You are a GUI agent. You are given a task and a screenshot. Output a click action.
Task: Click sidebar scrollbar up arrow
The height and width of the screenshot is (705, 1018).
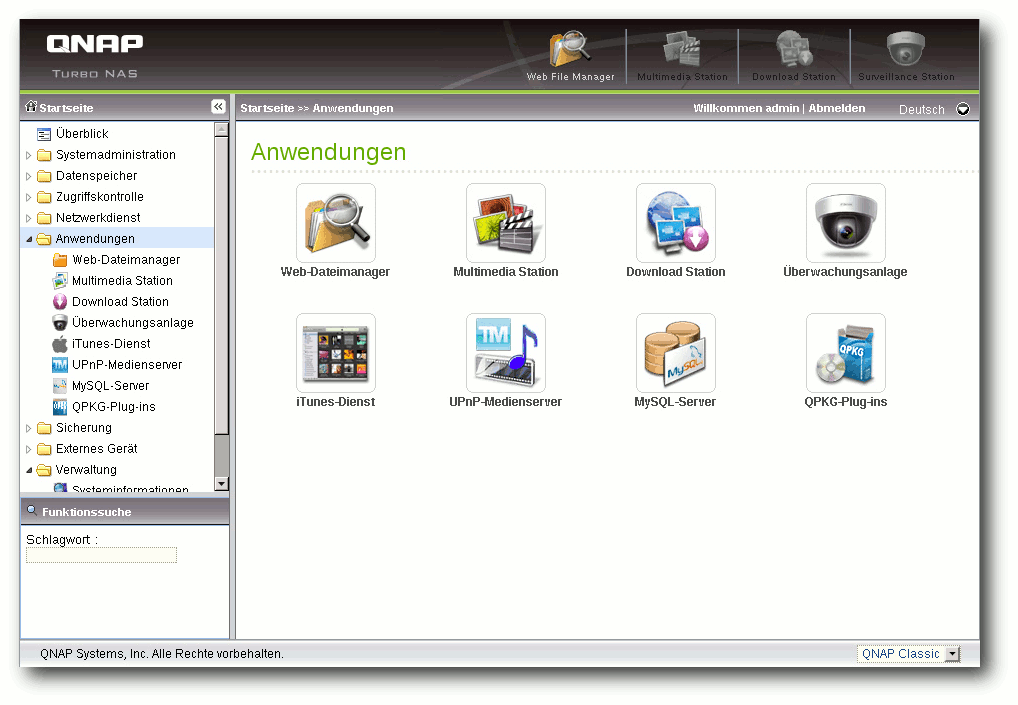[221, 129]
